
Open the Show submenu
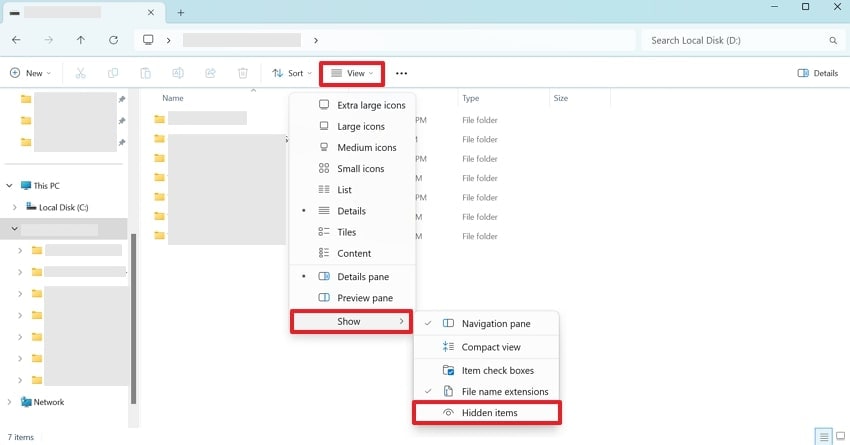coord(351,321)
